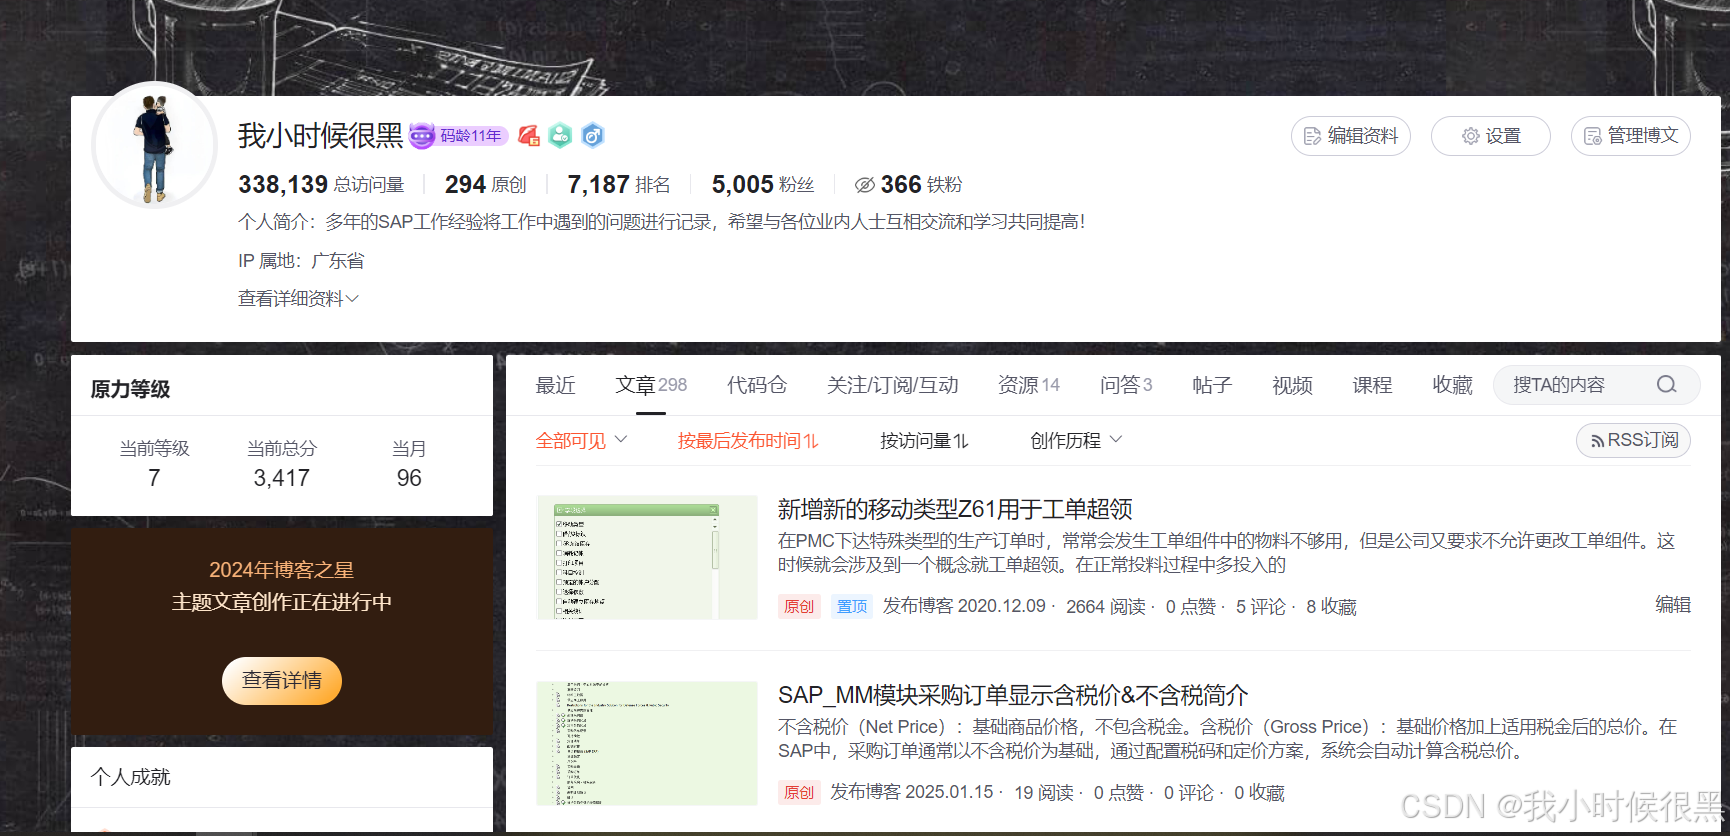
Task: Click 2024年博客之星 banner title
Action: click(282, 570)
